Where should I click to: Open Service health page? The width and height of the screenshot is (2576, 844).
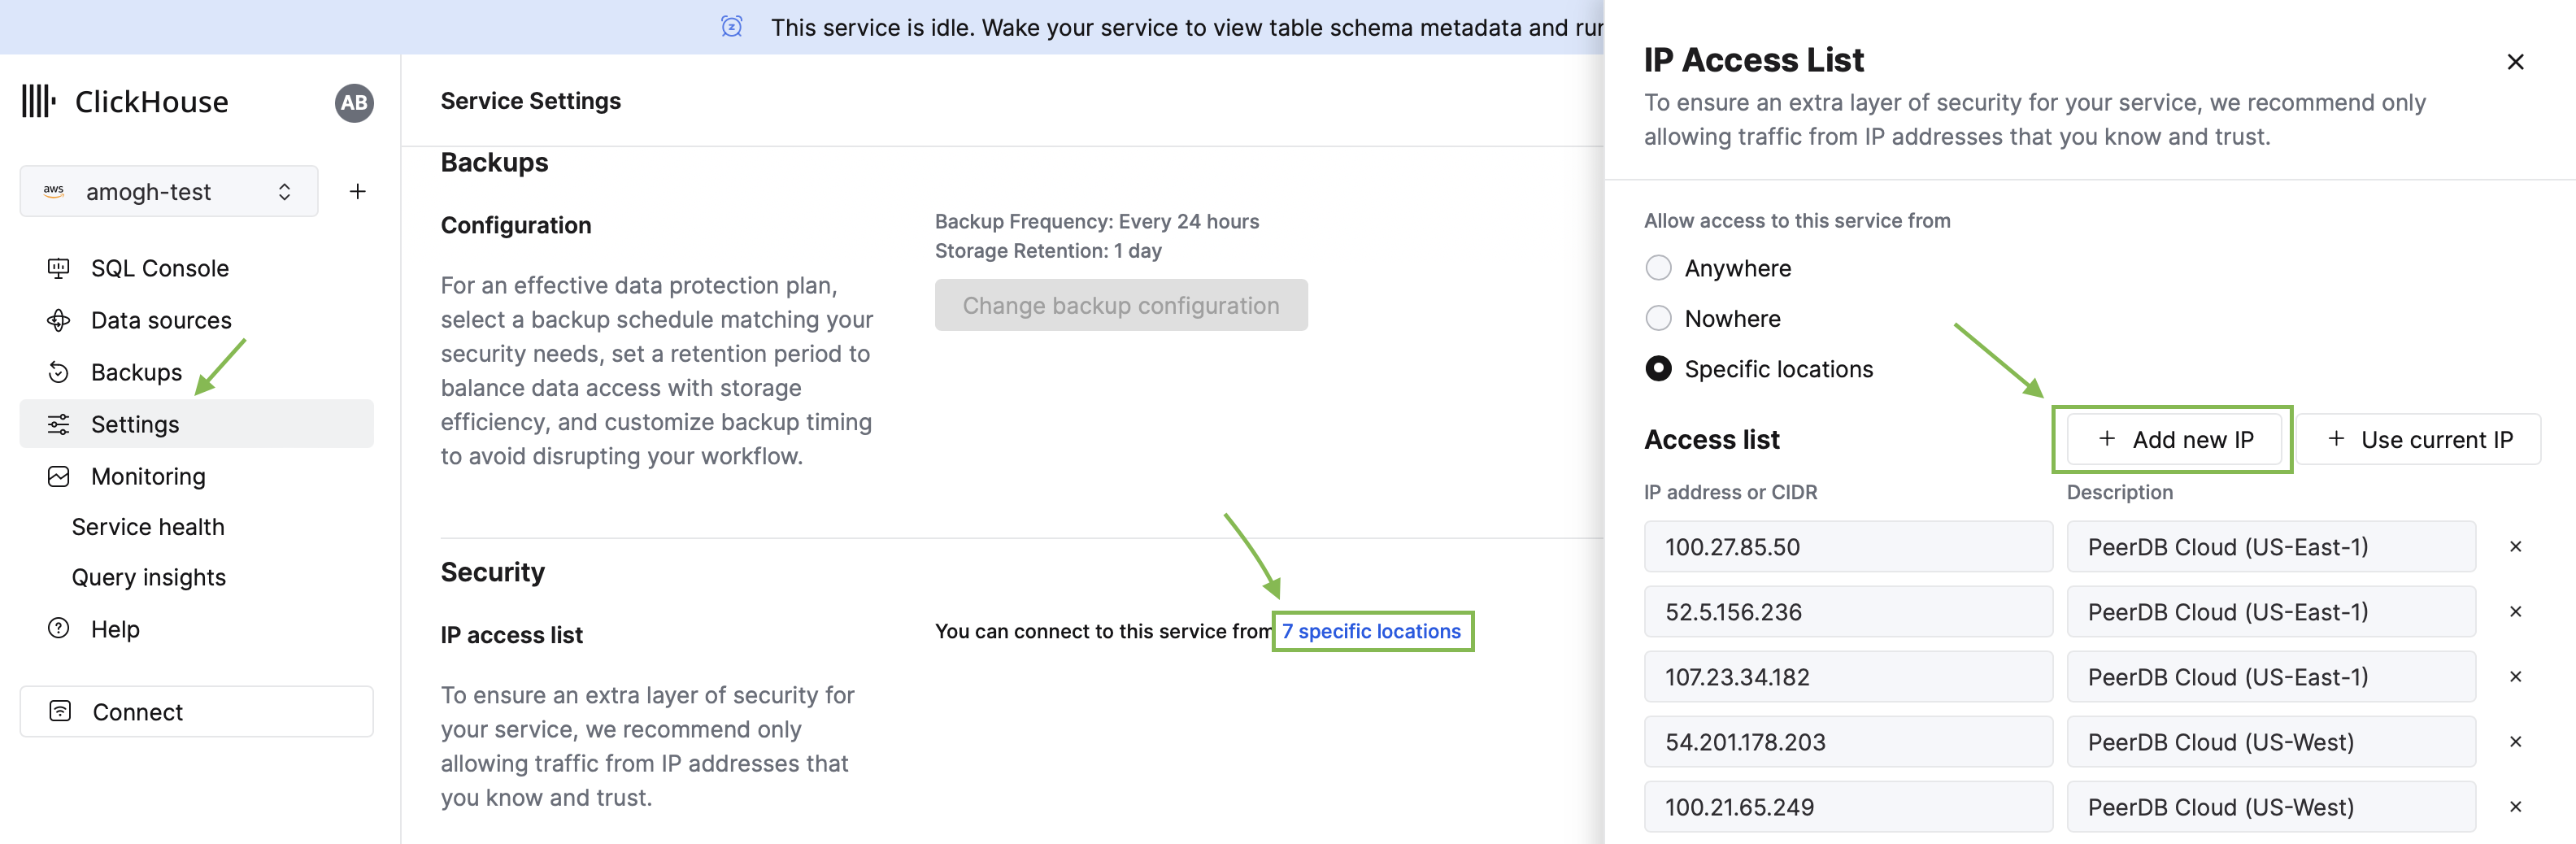click(x=148, y=527)
